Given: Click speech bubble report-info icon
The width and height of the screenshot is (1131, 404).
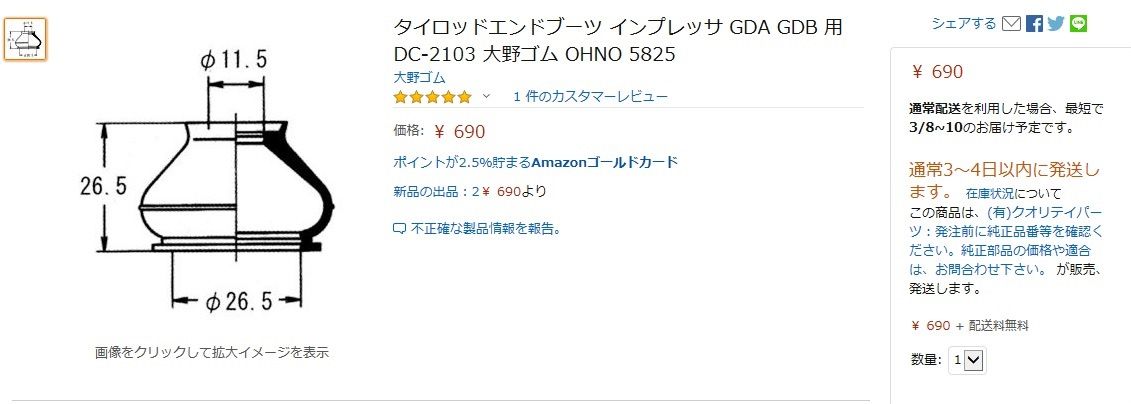Looking at the screenshot, I should pyautogui.click(x=399, y=229).
